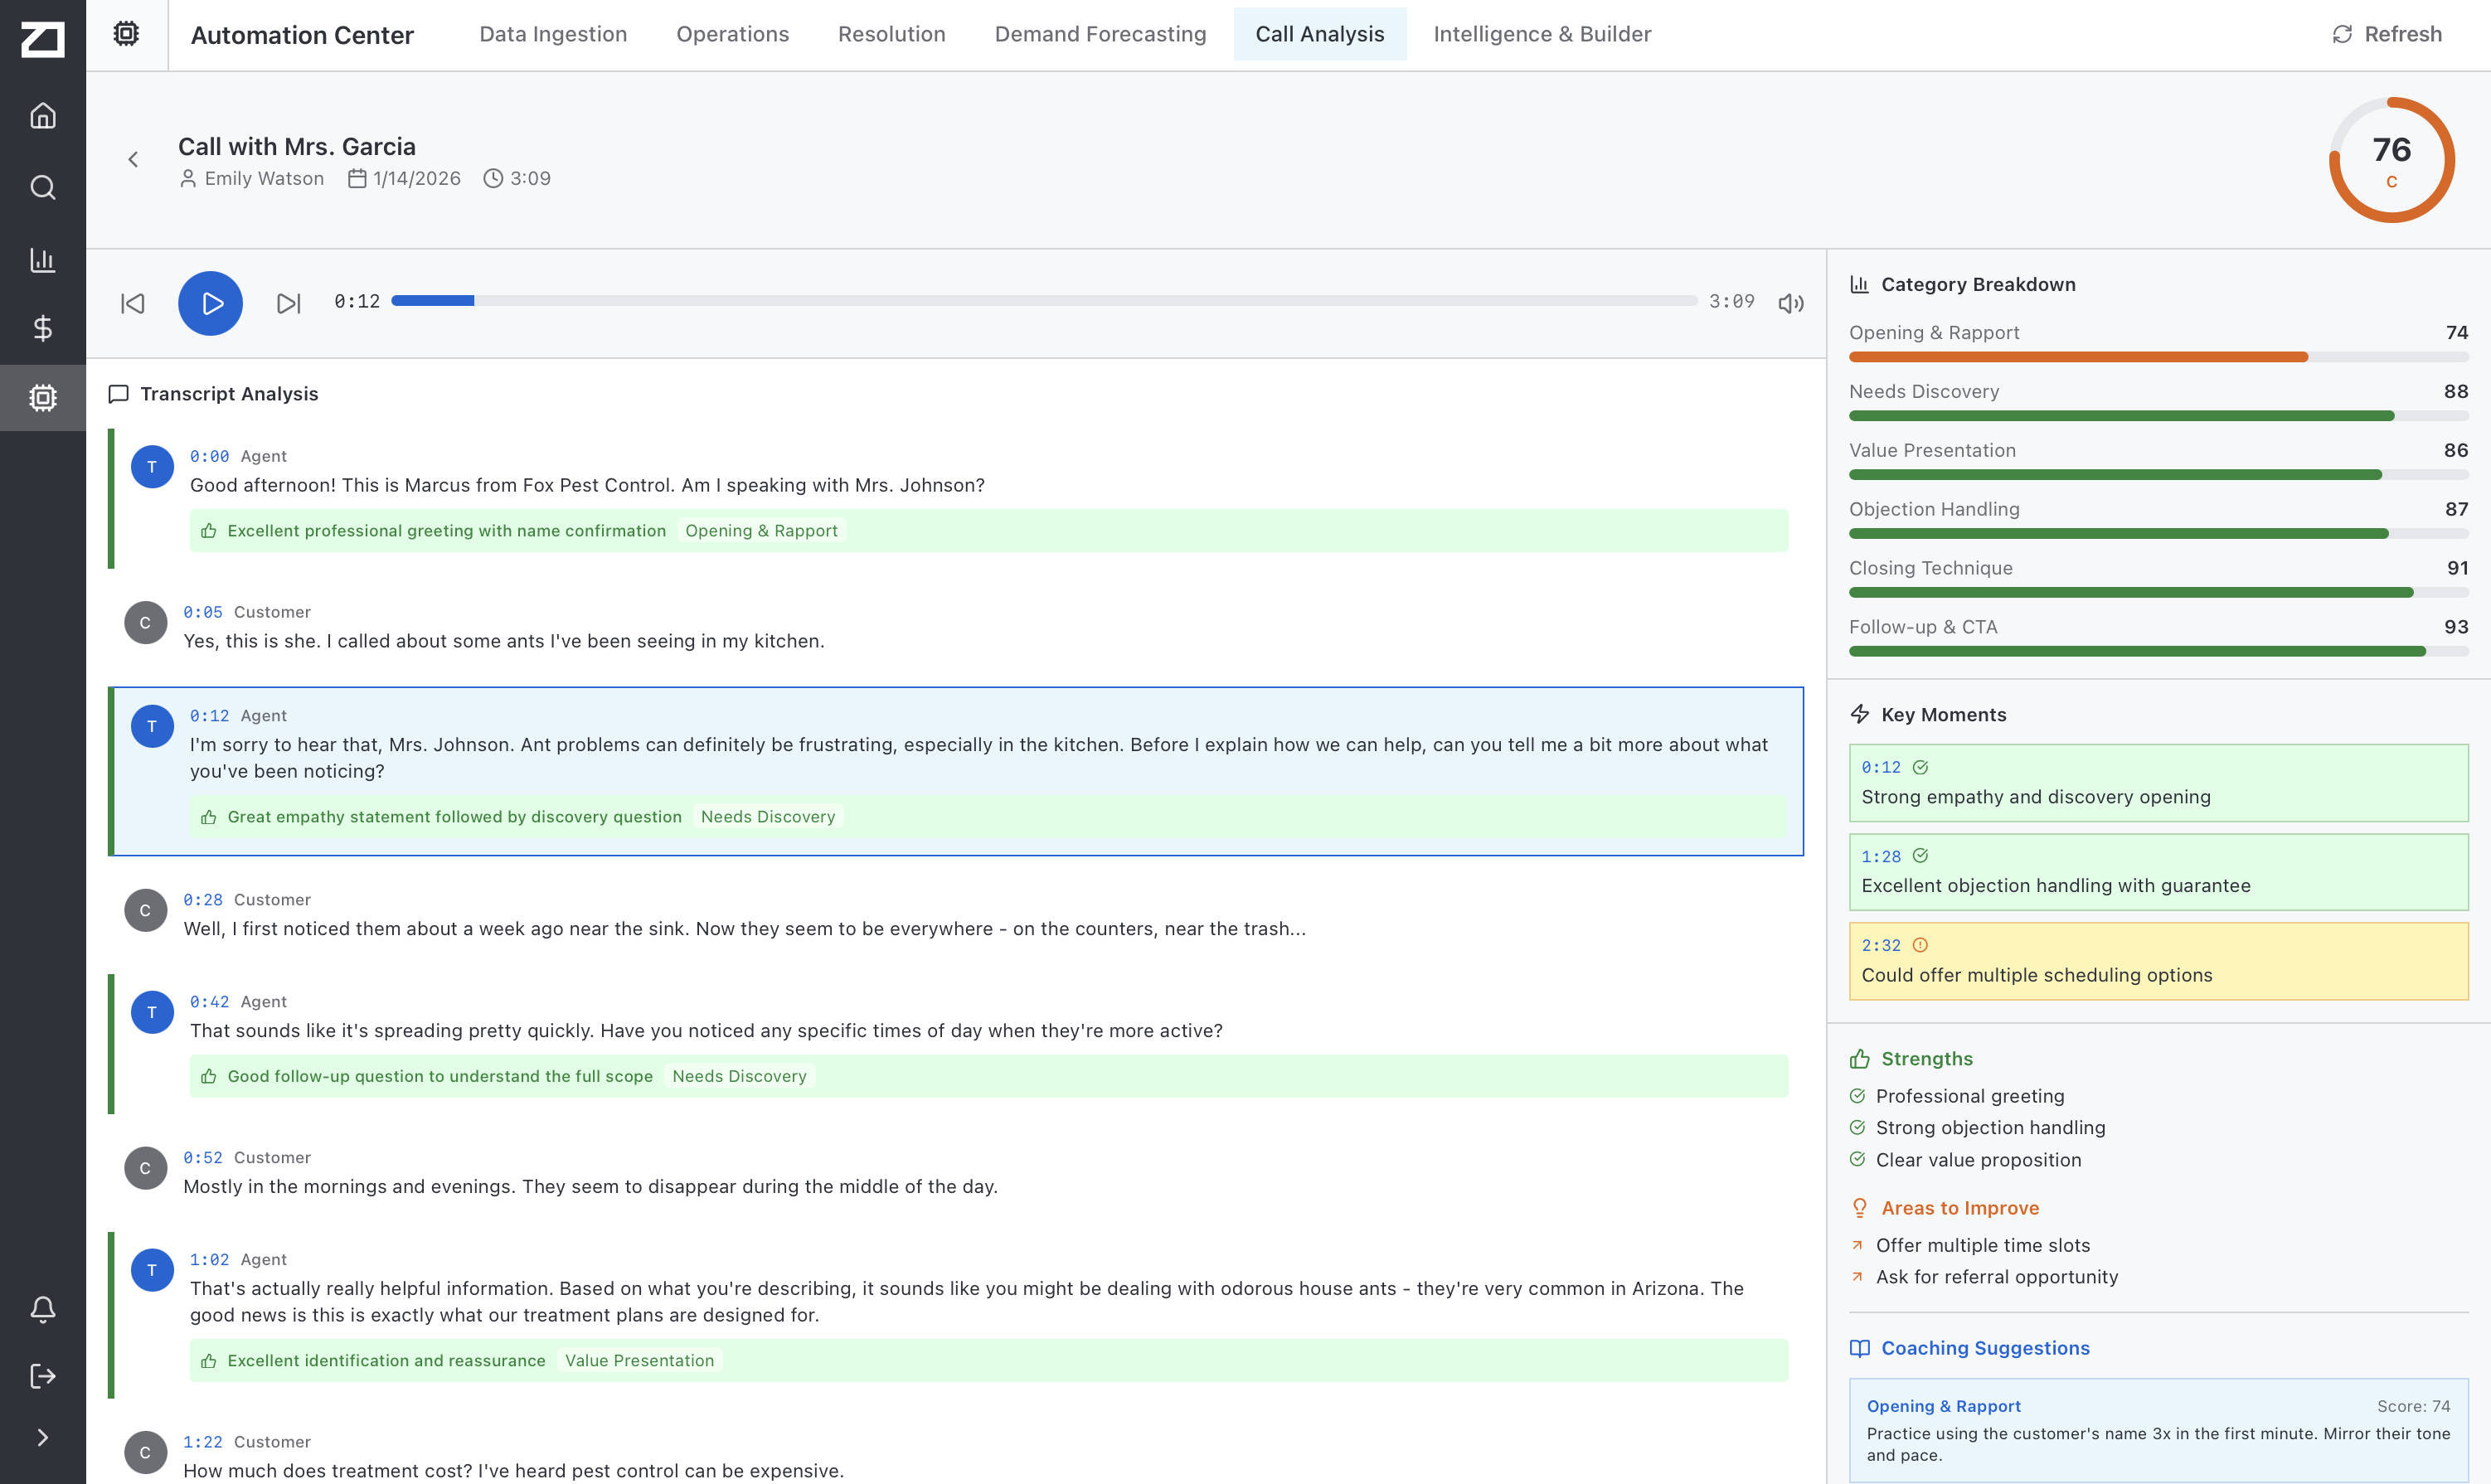Screen dimensions: 2491x1484
Task: Open the Opening & Rapport coaching suggestion card
Action: click(2158, 1429)
